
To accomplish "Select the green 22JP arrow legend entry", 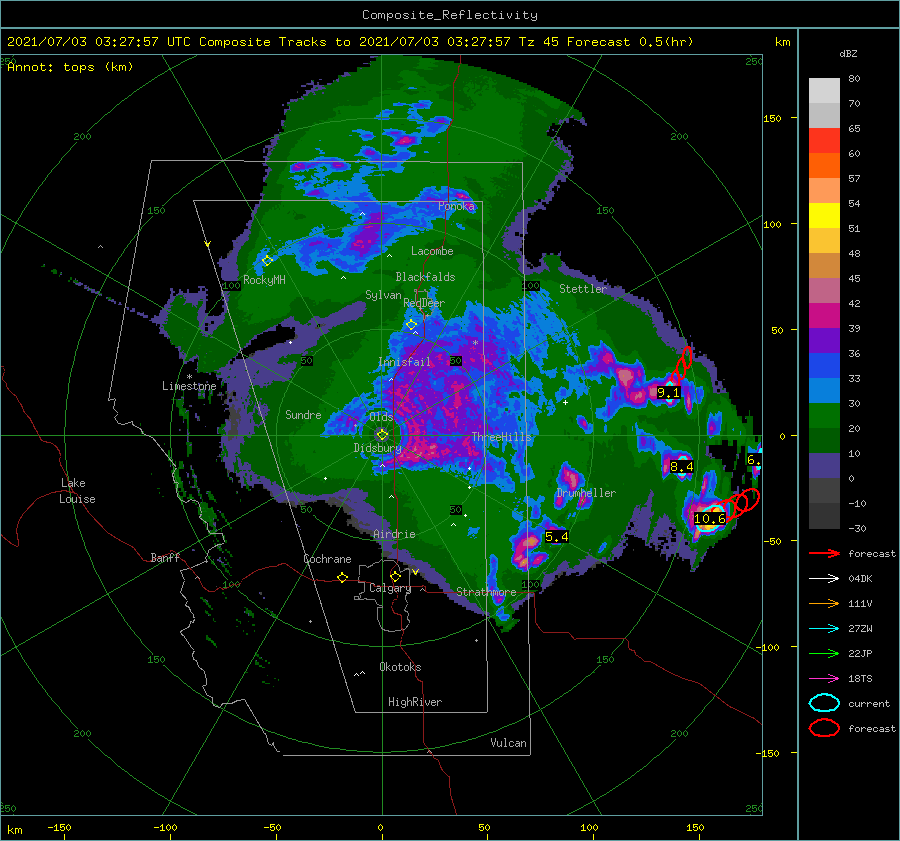I will click(x=824, y=653).
